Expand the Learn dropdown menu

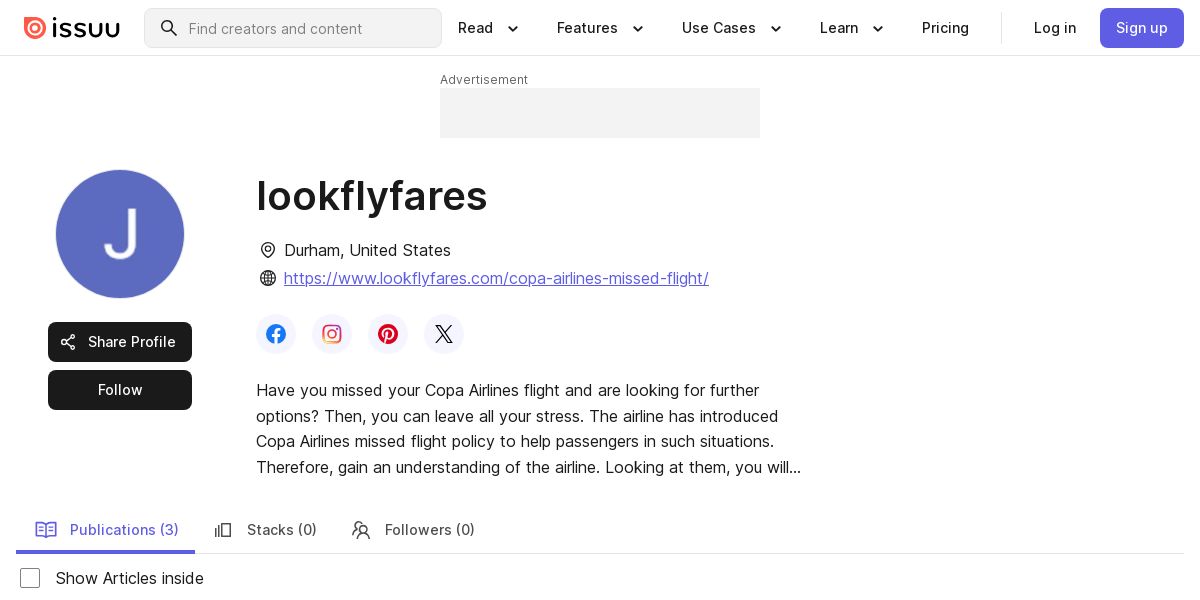pyautogui.click(x=852, y=28)
